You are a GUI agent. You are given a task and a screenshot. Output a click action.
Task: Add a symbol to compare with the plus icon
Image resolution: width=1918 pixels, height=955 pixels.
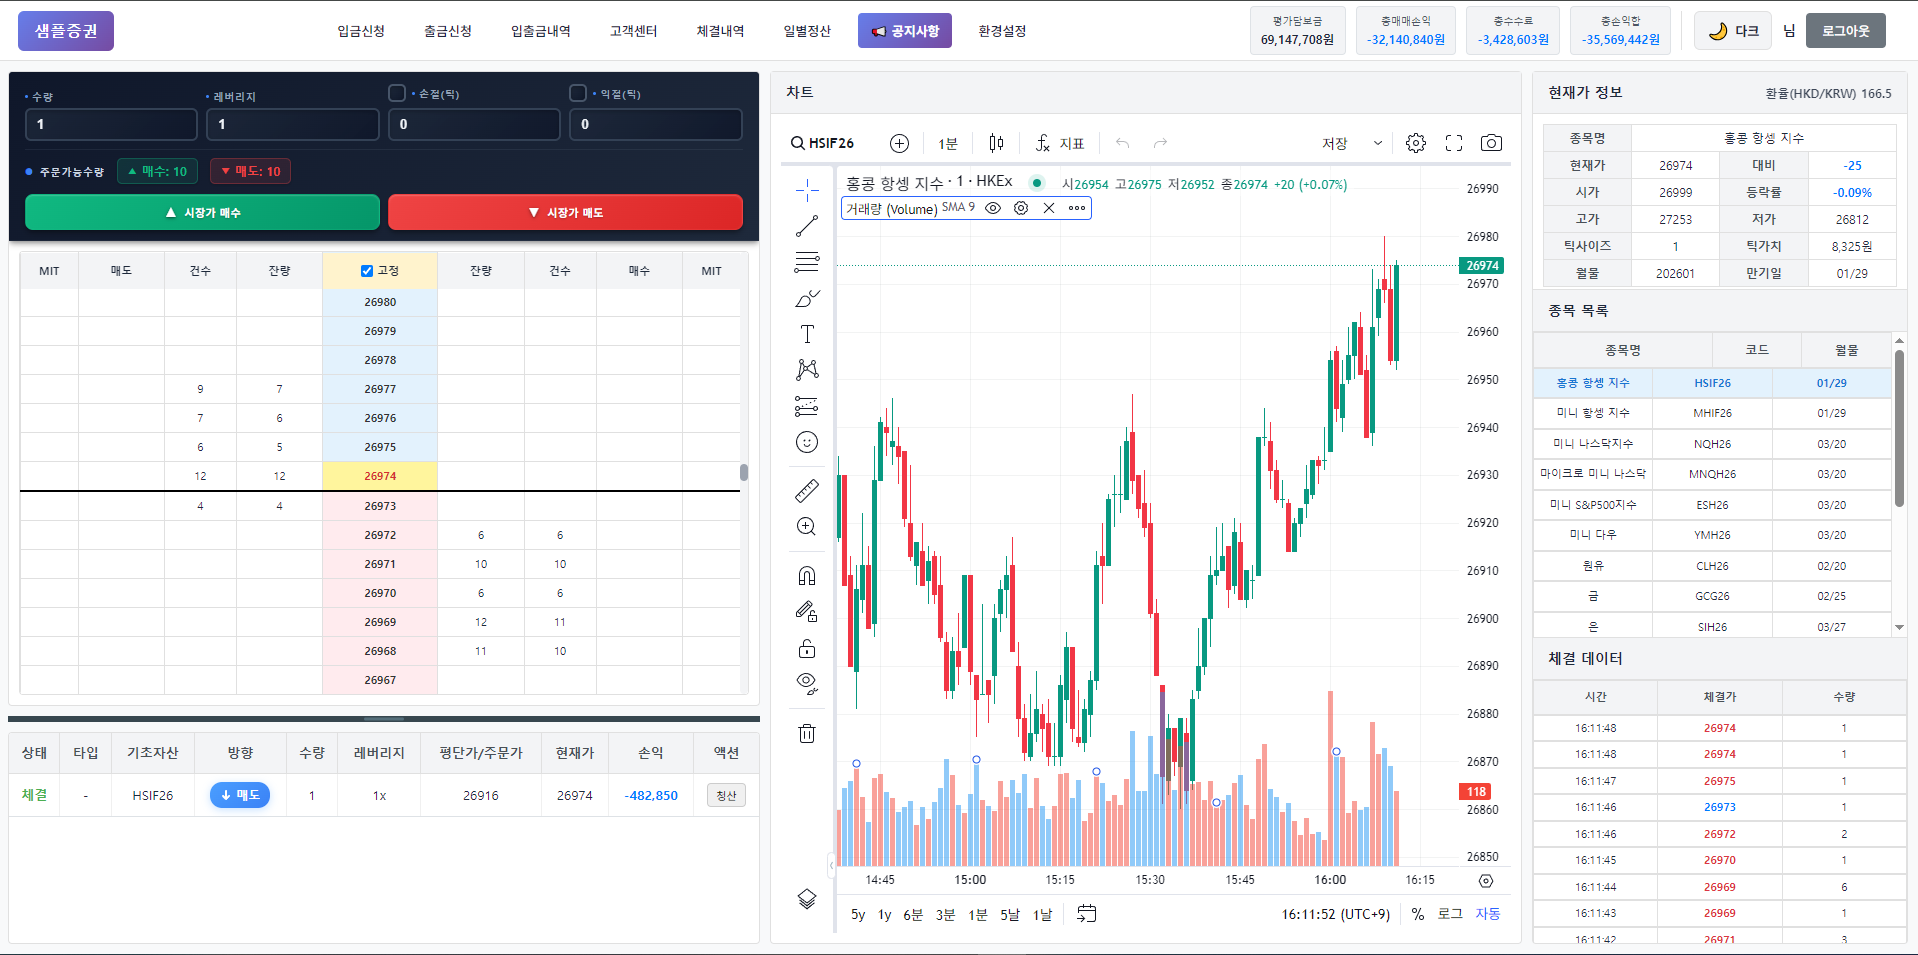[900, 143]
